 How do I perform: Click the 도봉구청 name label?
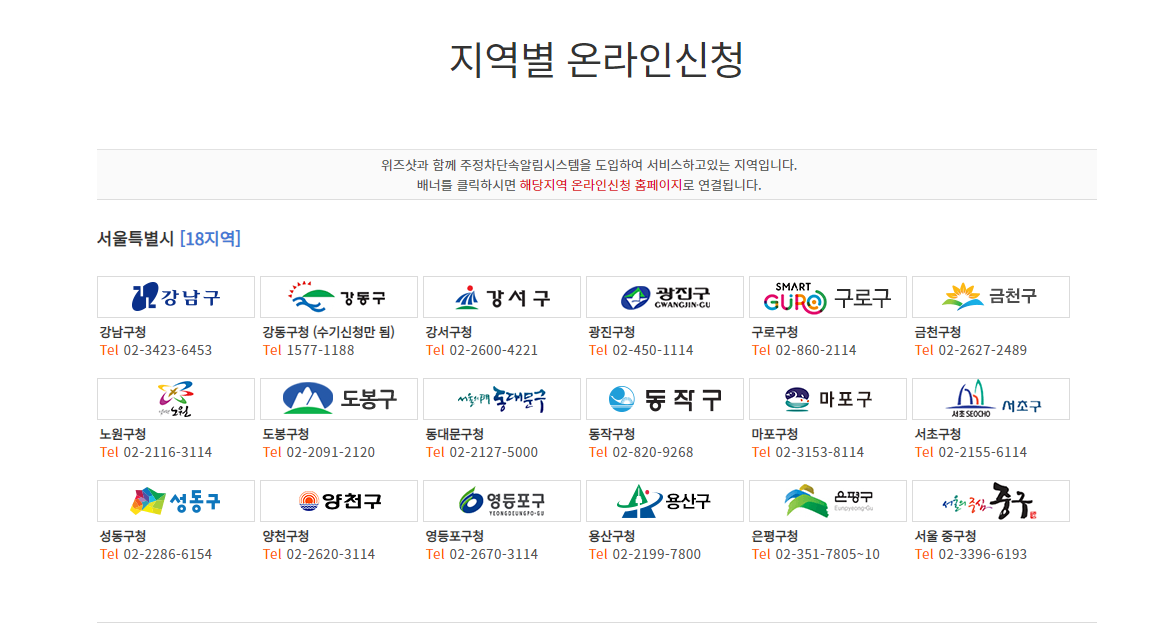pyautogui.click(x=286, y=434)
